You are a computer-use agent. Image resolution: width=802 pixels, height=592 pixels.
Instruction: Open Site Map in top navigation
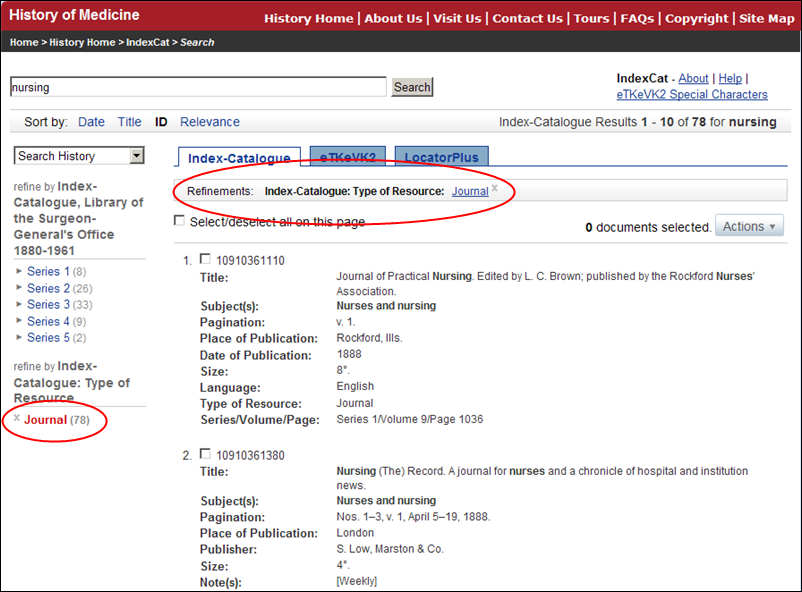tap(767, 18)
